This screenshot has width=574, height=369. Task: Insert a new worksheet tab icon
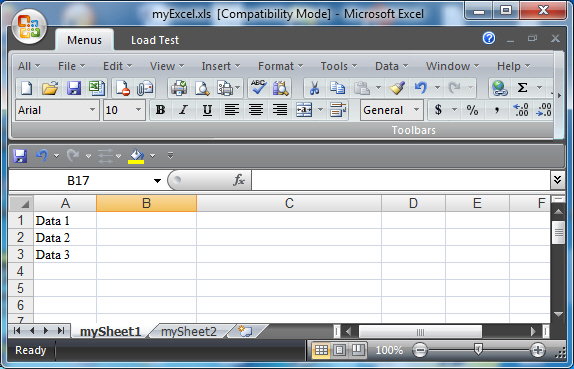(x=245, y=331)
